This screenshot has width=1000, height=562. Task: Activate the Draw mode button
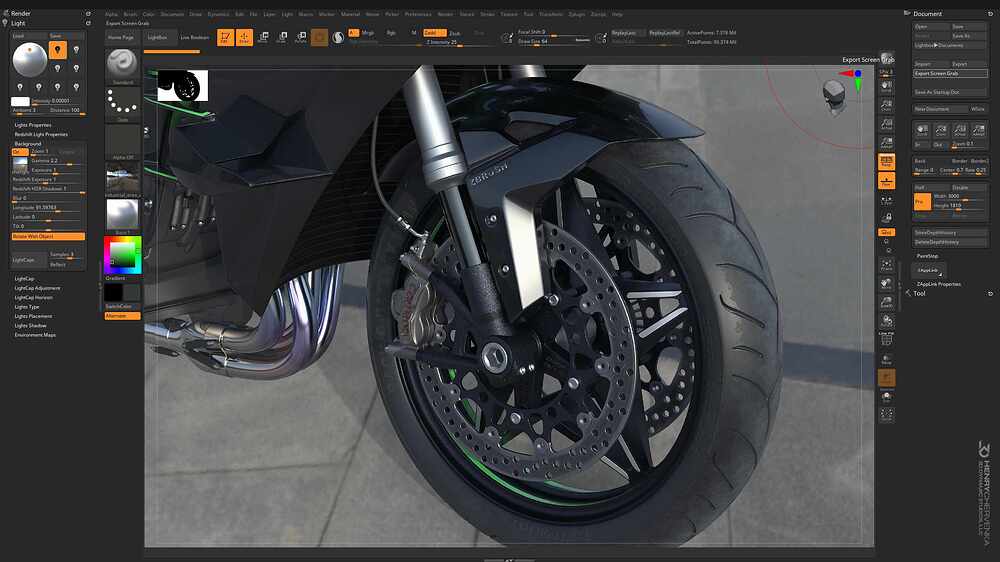click(244, 38)
